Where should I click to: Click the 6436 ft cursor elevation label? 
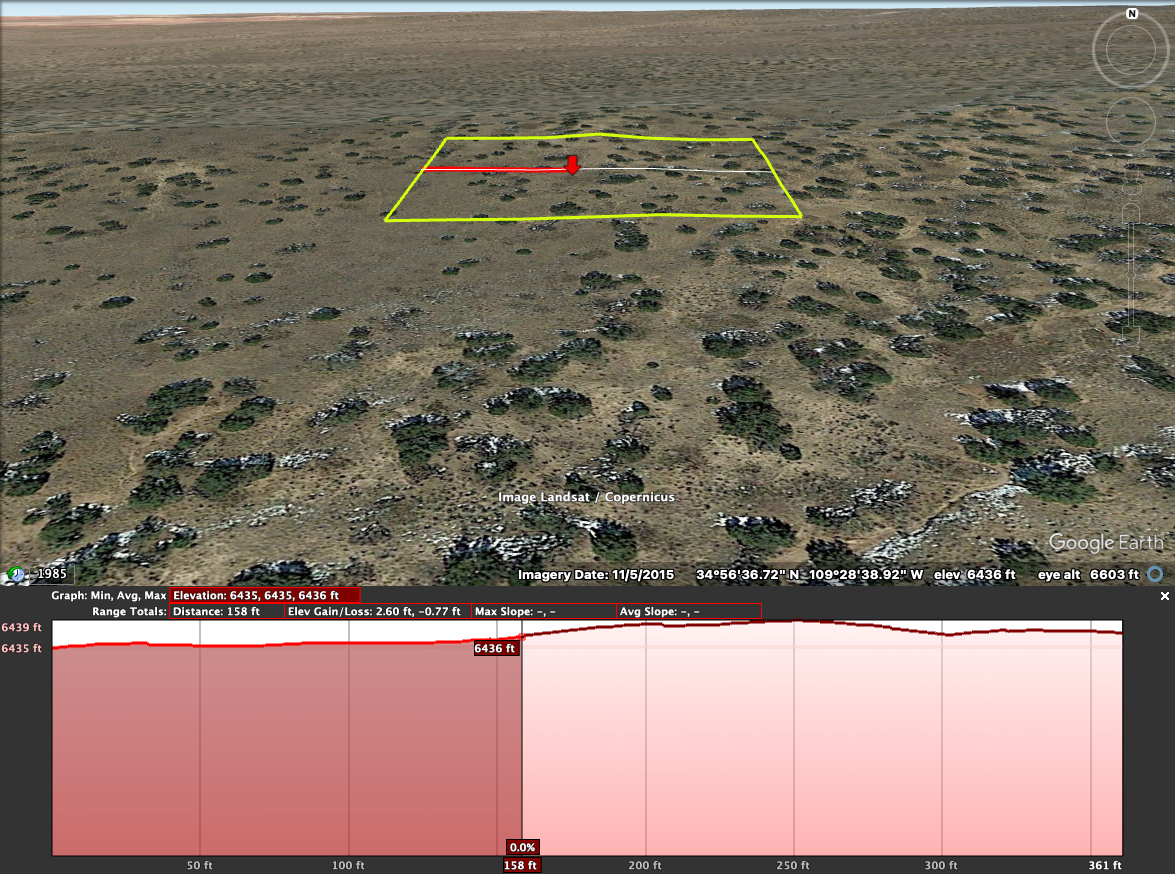(495, 648)
